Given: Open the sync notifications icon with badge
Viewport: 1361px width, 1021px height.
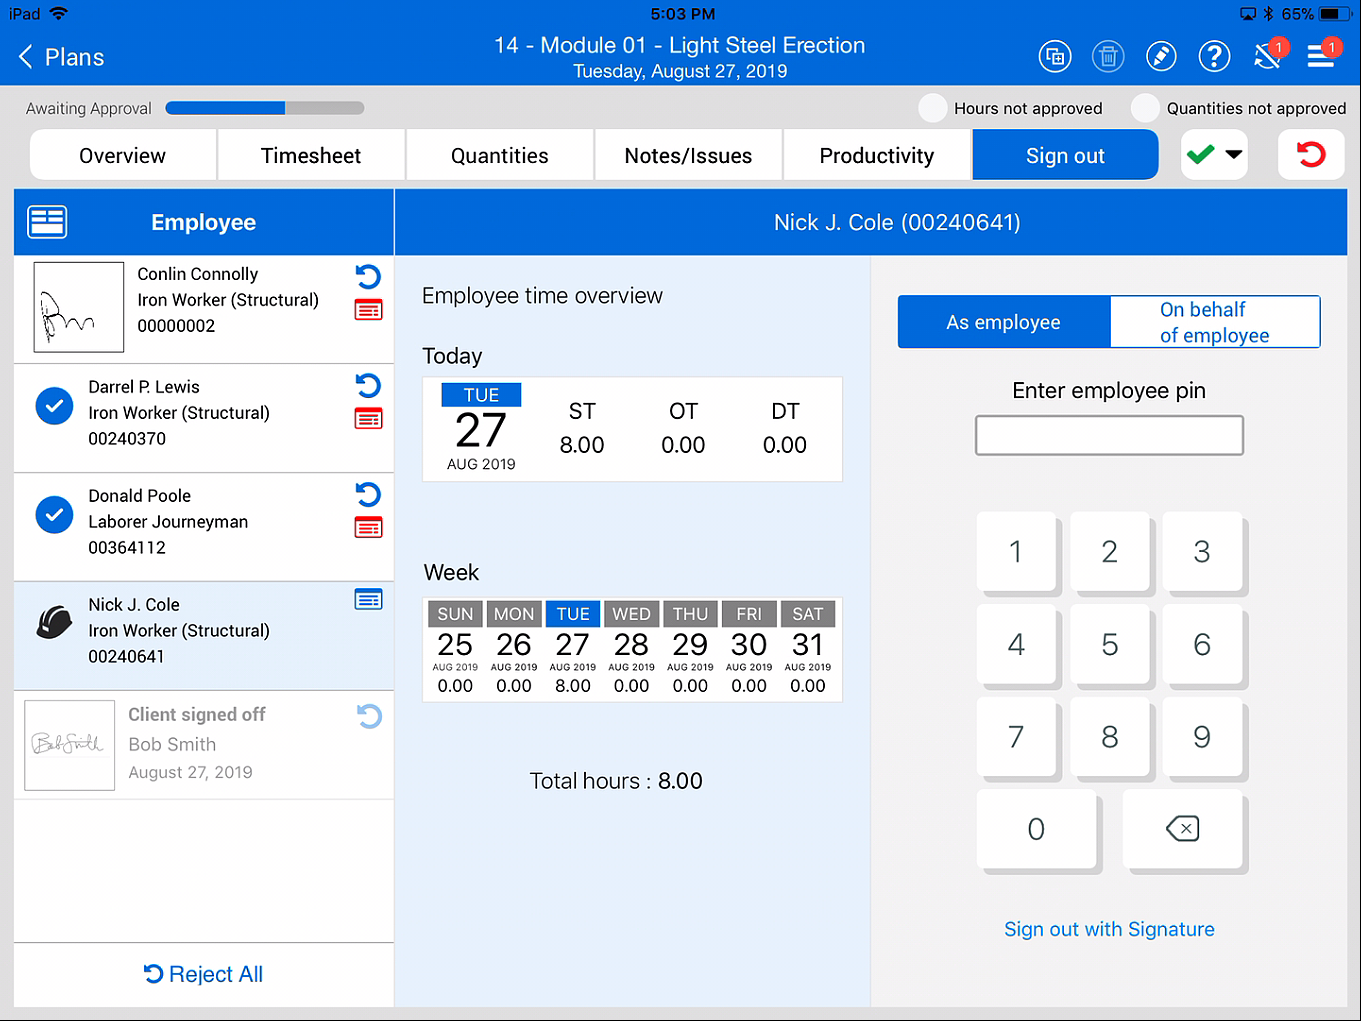Looking at the screenshot, I should click(x=1268, y=55).
